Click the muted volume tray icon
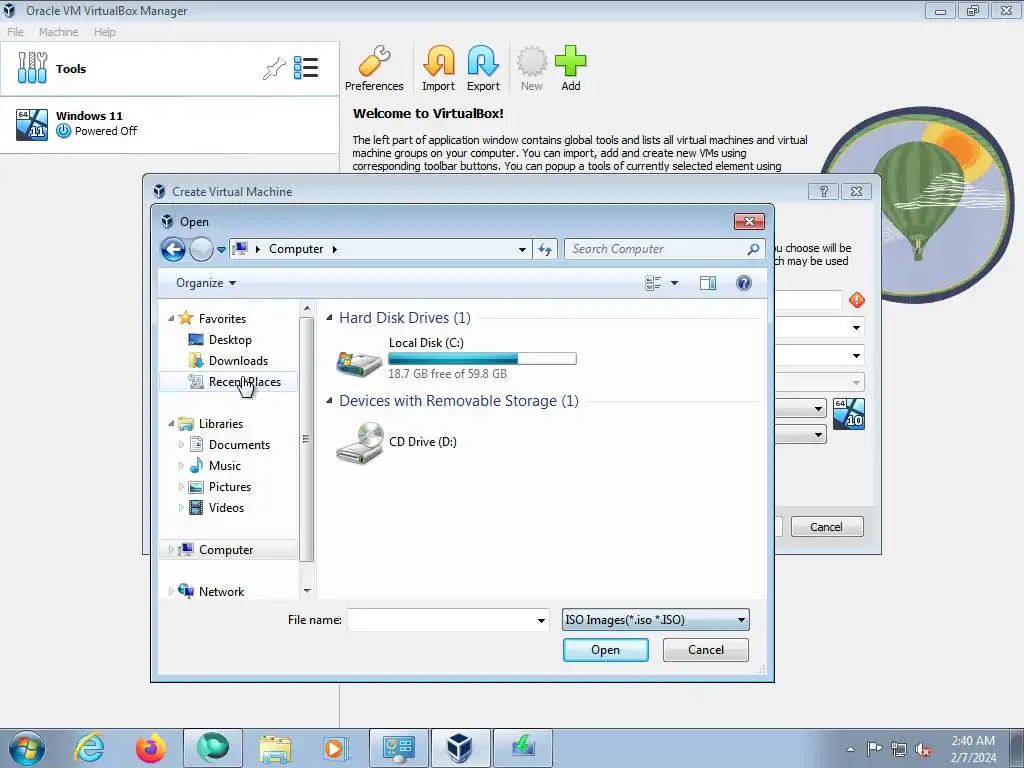1024x768 pixels. point(923,750)
